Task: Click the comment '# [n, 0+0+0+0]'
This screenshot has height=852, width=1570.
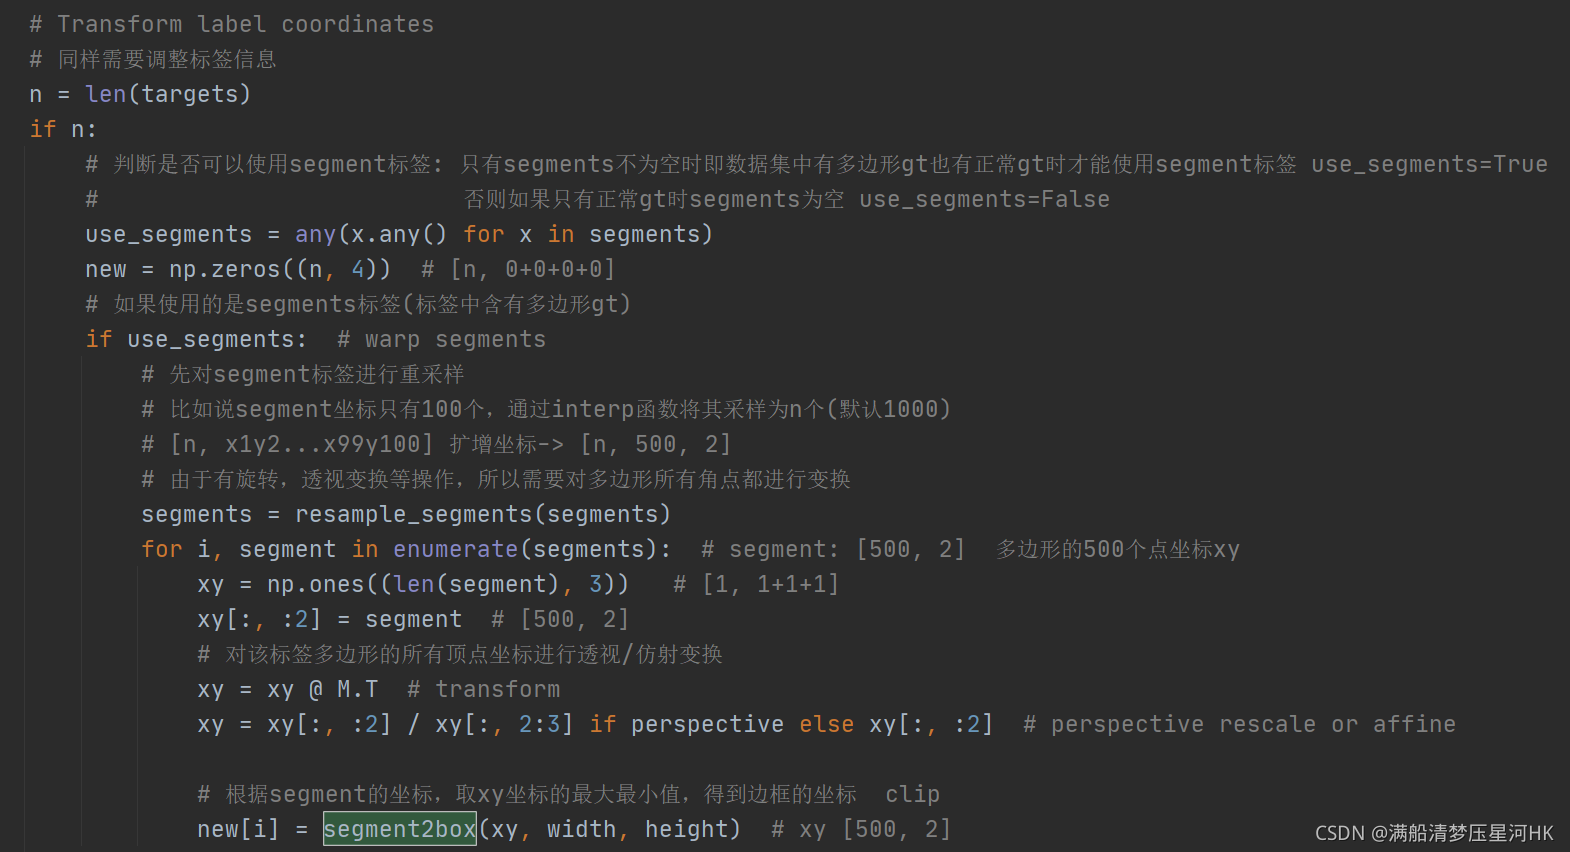Action: pos(518,269)
